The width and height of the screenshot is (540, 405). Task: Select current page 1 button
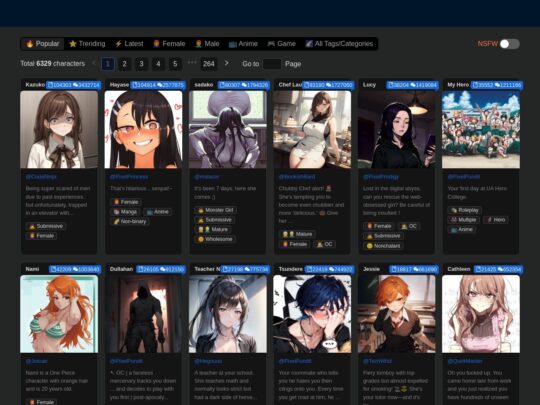[108, 64]
